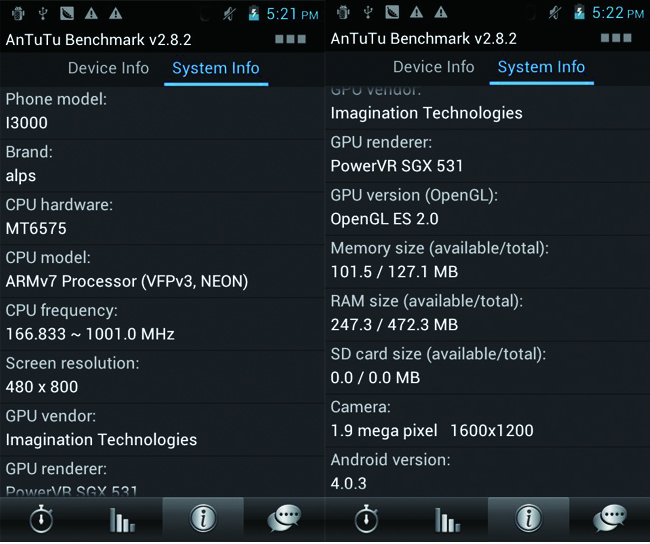Image resolution: width=650 pixels, height=544 pixels.
Task: Tap SD card notification icon in left status bar
Action: click(67, 14)
